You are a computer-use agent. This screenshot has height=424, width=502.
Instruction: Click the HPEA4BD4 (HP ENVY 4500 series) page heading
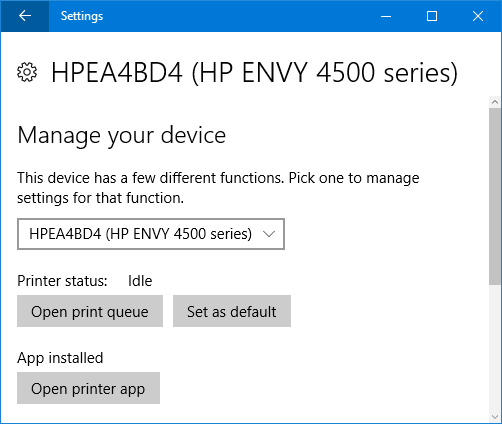(254, 72)
